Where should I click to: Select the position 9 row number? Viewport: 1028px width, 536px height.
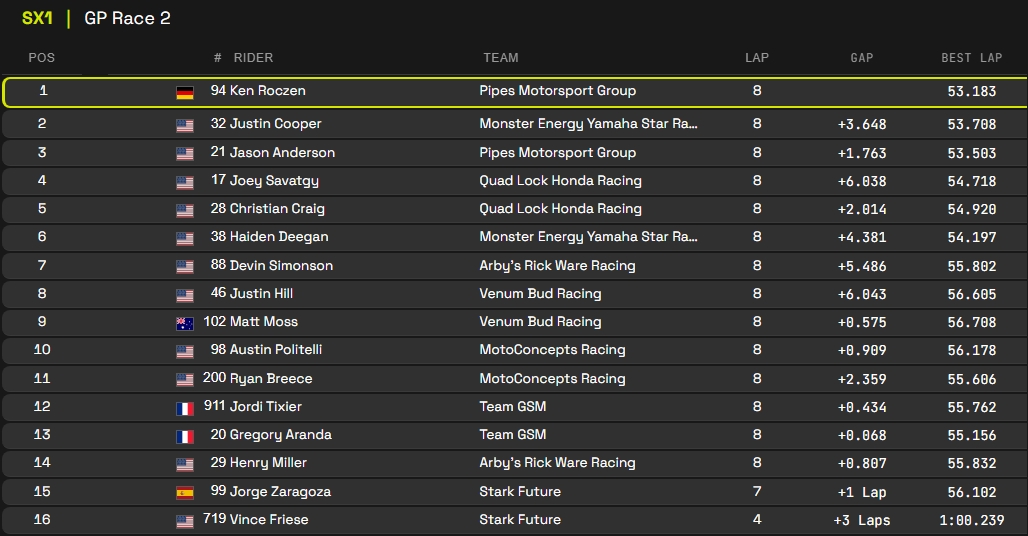click(x=42, y=322)
